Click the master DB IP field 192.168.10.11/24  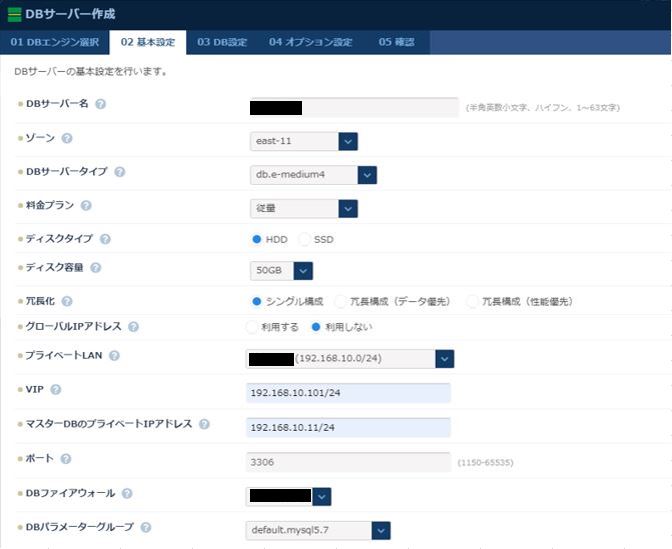[x=348, y=428]
